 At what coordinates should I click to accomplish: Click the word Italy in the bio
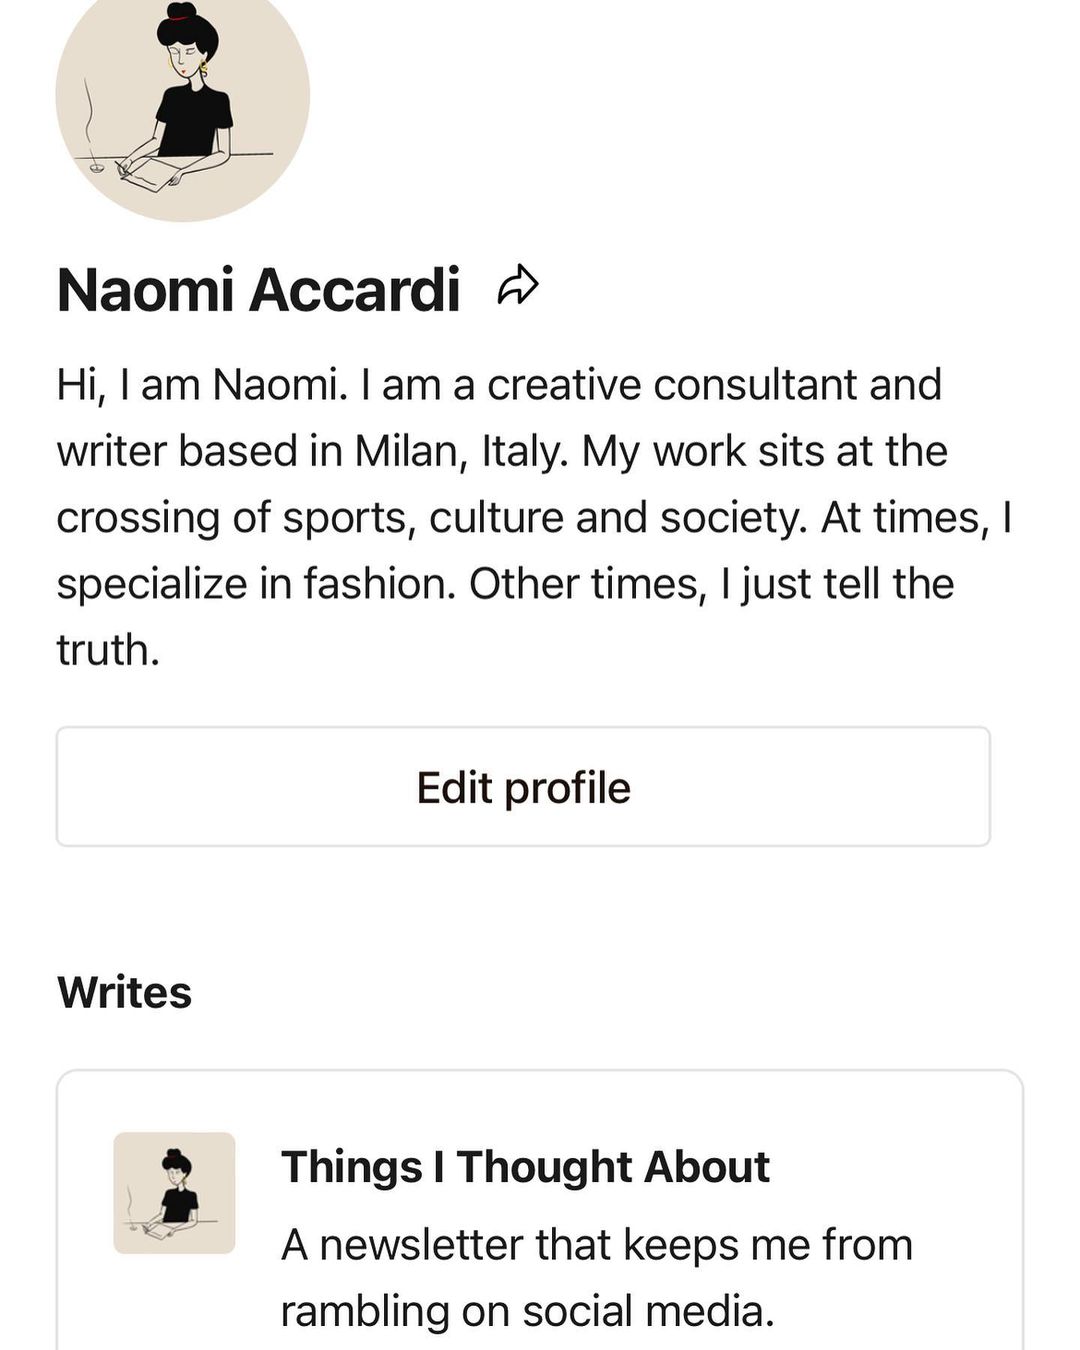[x=523, y=451]
